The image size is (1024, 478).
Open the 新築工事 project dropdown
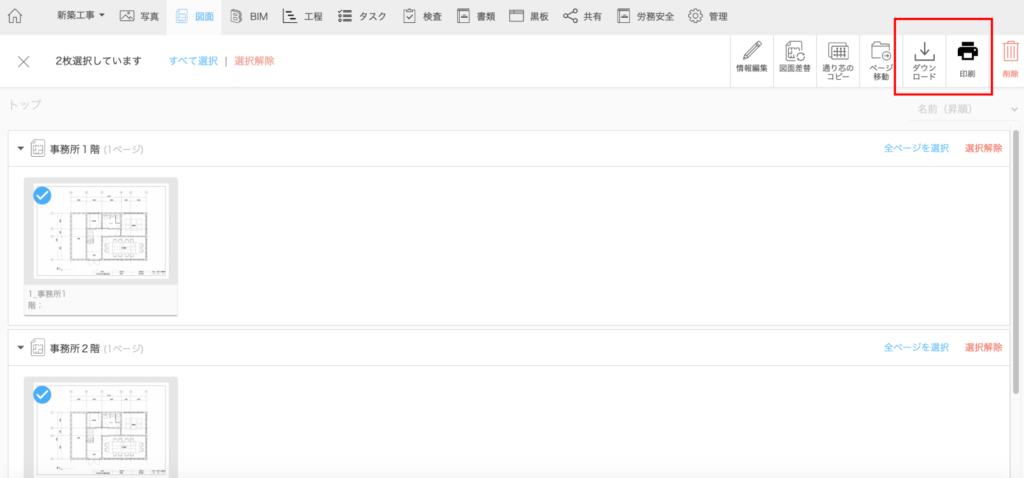click(x=81, y=16)
